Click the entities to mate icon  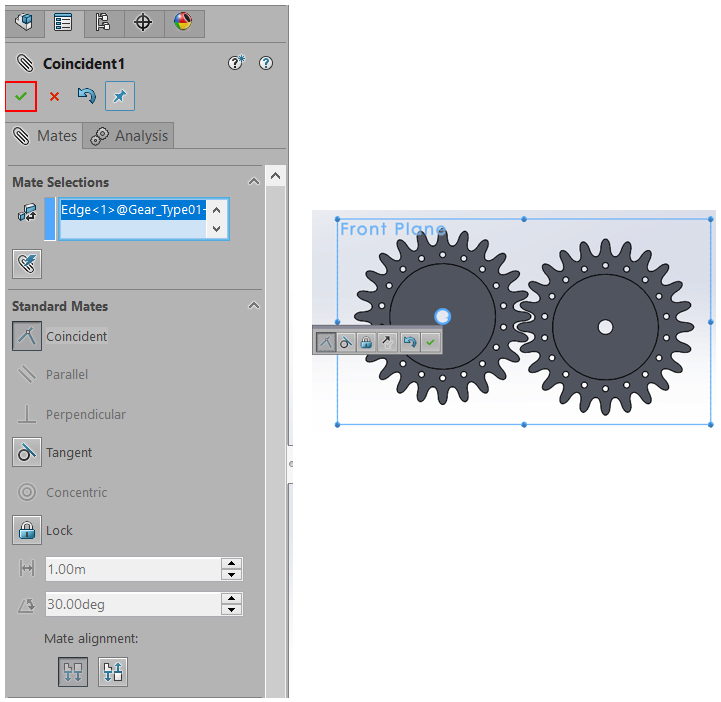27,213
